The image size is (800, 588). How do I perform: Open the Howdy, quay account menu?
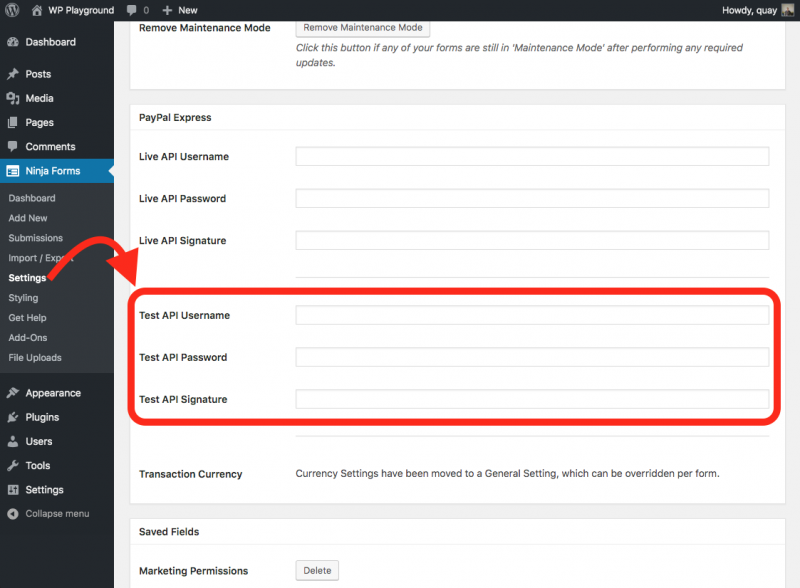pyautogui.click(x=752, y=10)
